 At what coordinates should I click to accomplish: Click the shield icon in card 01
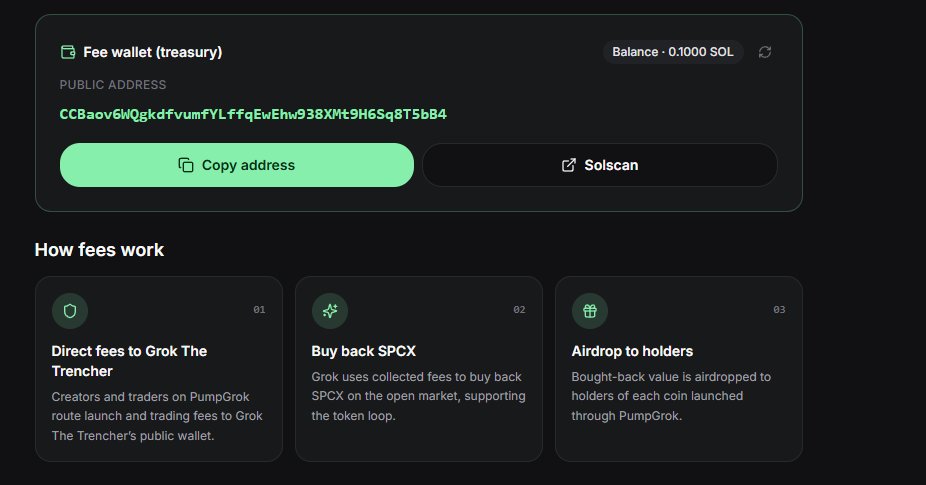coord(70,311)
